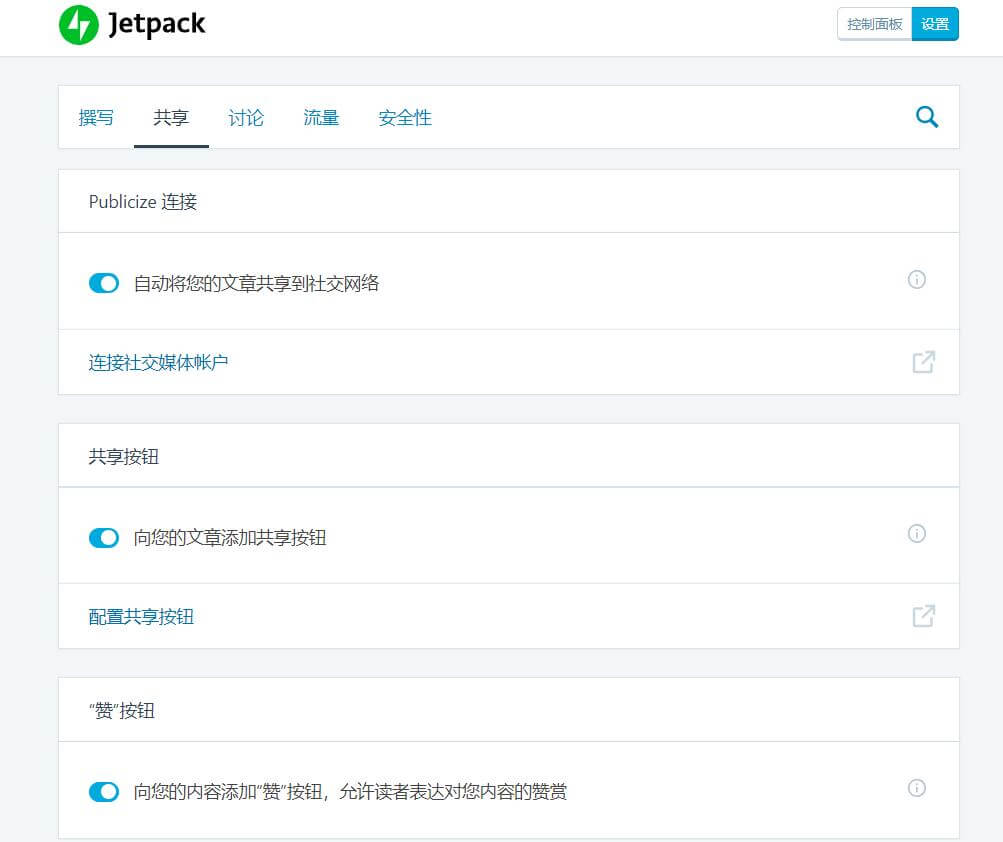Click the 设置 button

(x=935, y=24)
